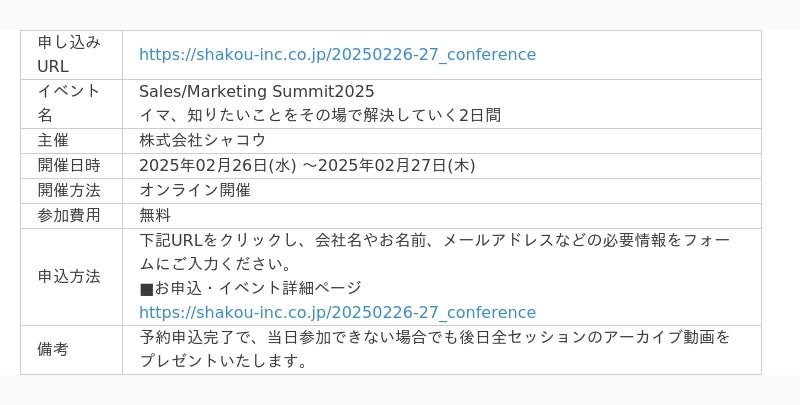Click the オンライン開催 text
This screenshot has height=405, width=800.
[x=195, y=190]
